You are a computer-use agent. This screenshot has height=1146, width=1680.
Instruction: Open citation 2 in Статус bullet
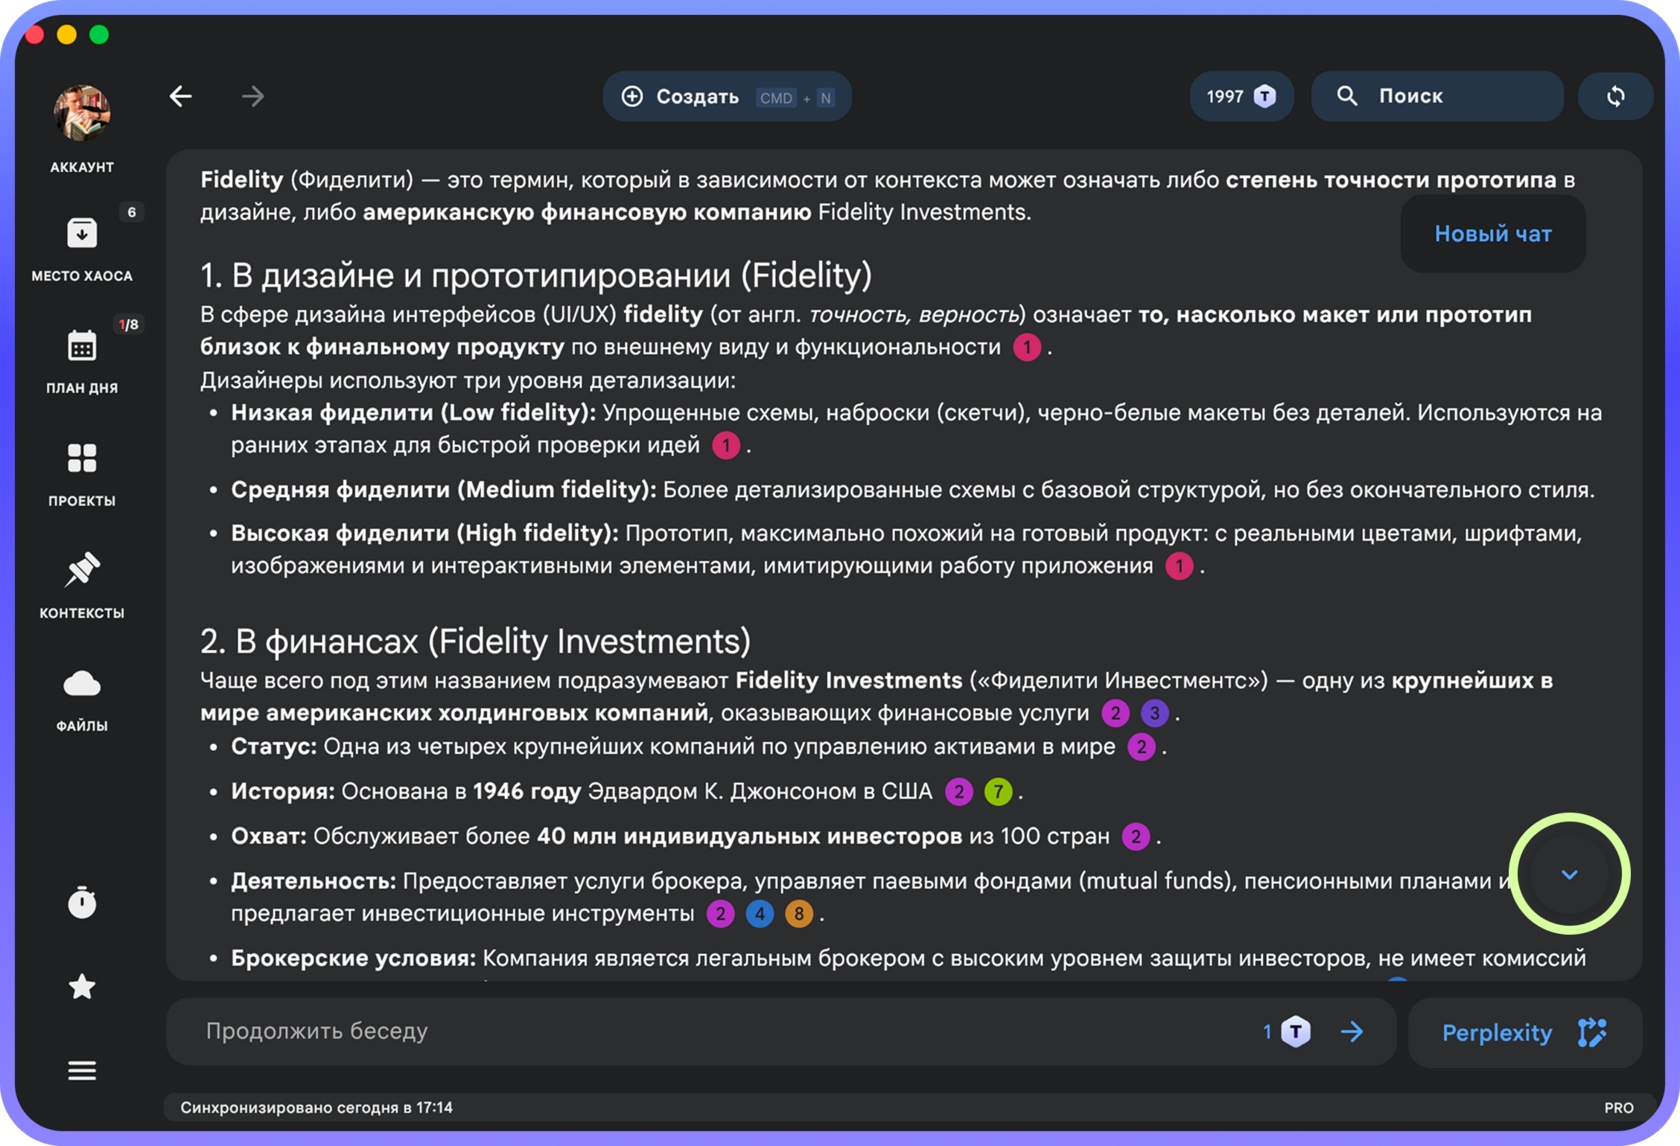pos(1141,747)
